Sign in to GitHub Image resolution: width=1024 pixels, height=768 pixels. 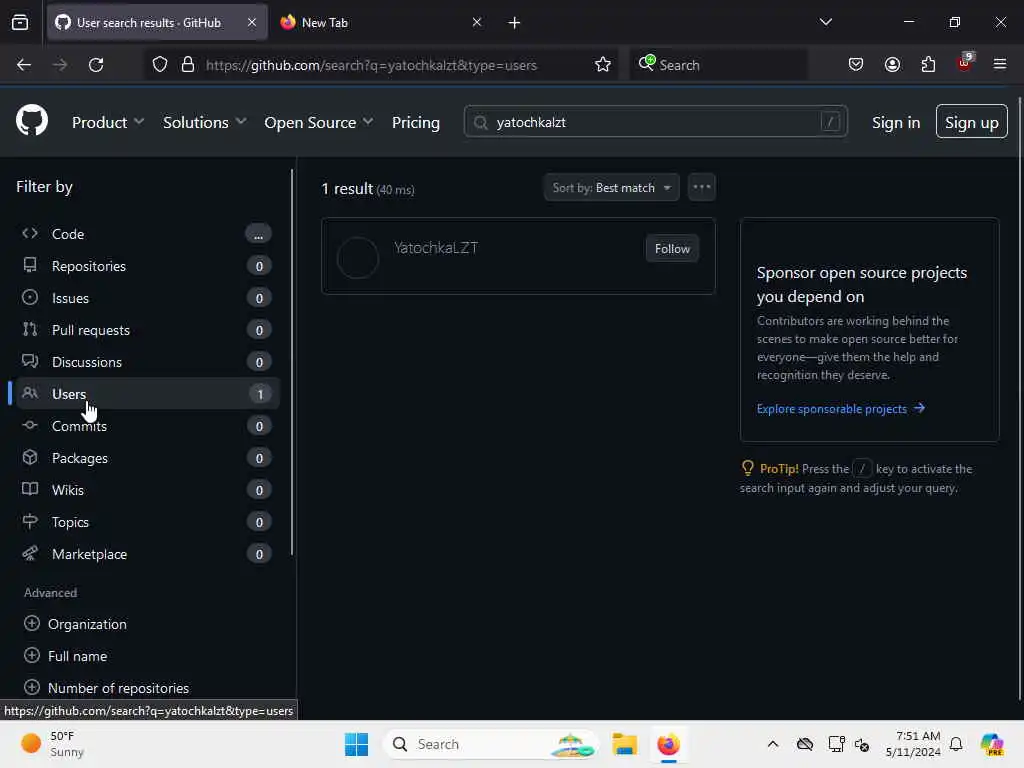point(895,122)
